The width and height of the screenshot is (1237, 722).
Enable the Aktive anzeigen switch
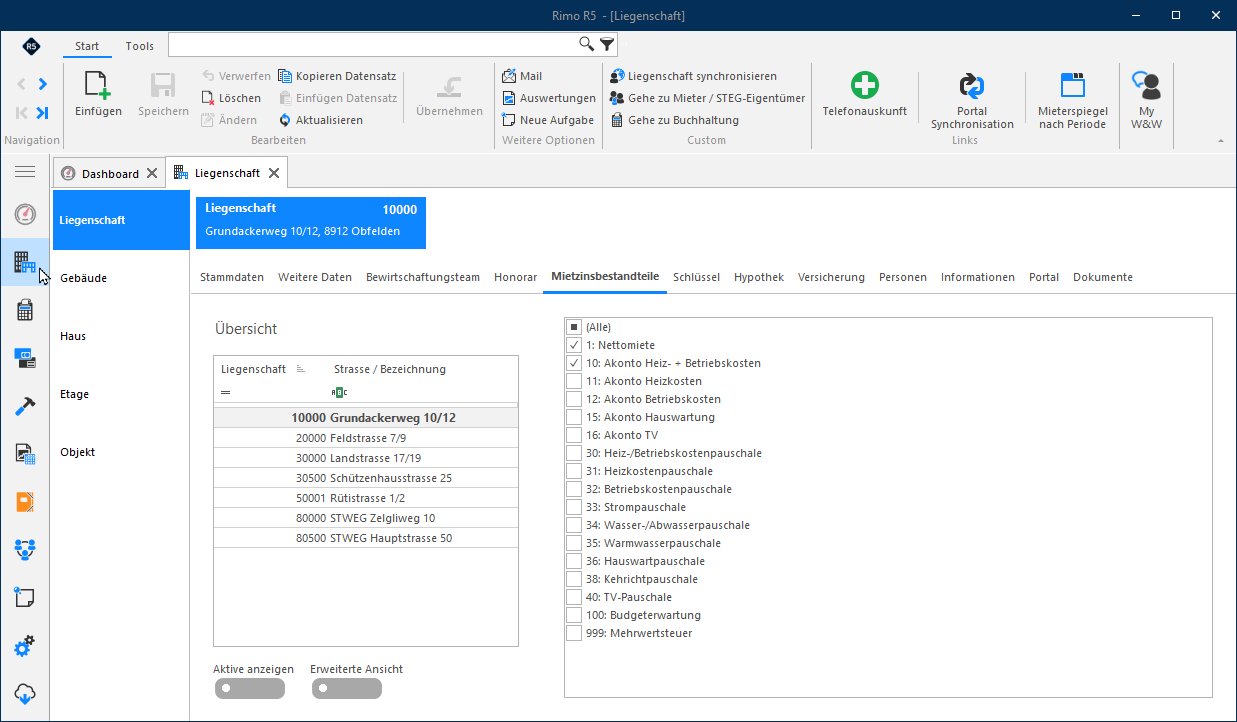pos(249,688)
